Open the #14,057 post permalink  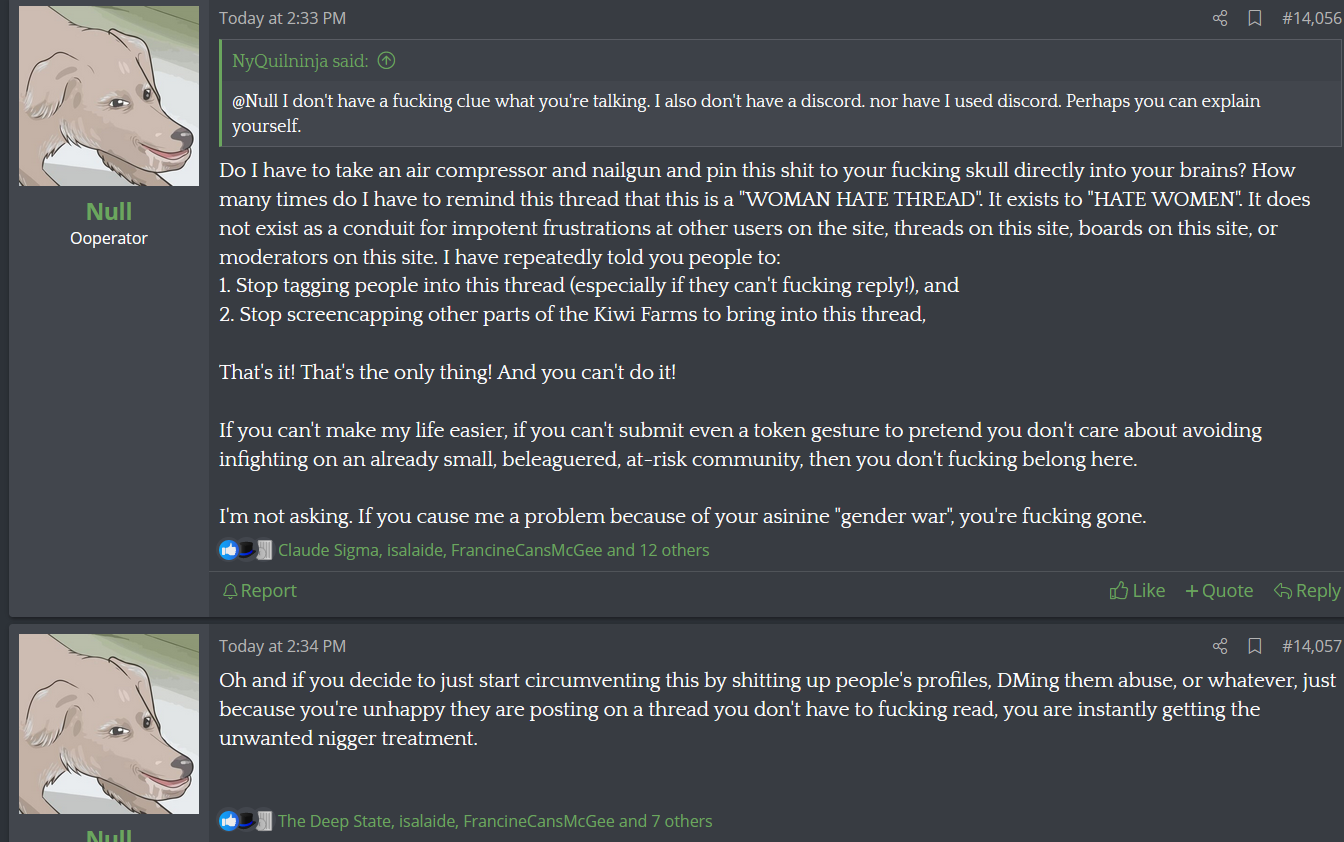(1311, 646)
